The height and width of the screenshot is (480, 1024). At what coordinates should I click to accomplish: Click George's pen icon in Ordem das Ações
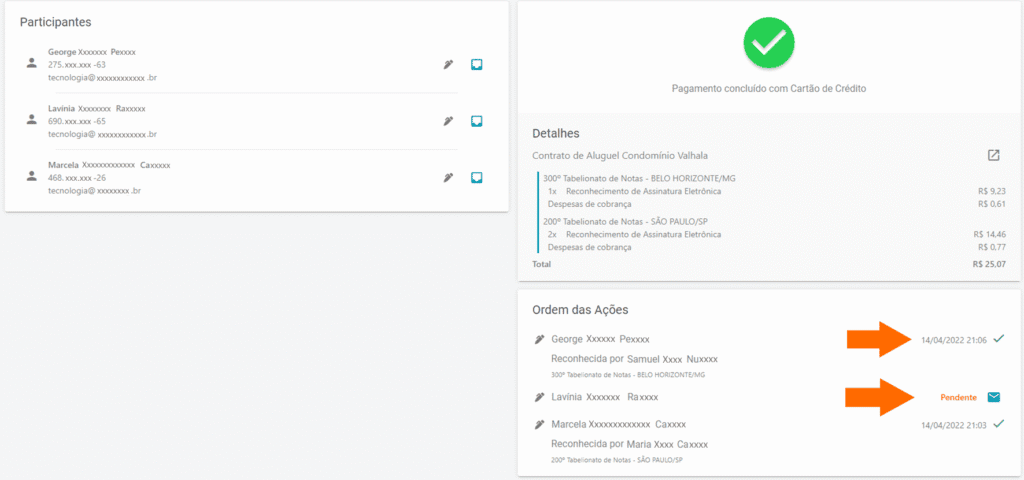tap(539, 339)
